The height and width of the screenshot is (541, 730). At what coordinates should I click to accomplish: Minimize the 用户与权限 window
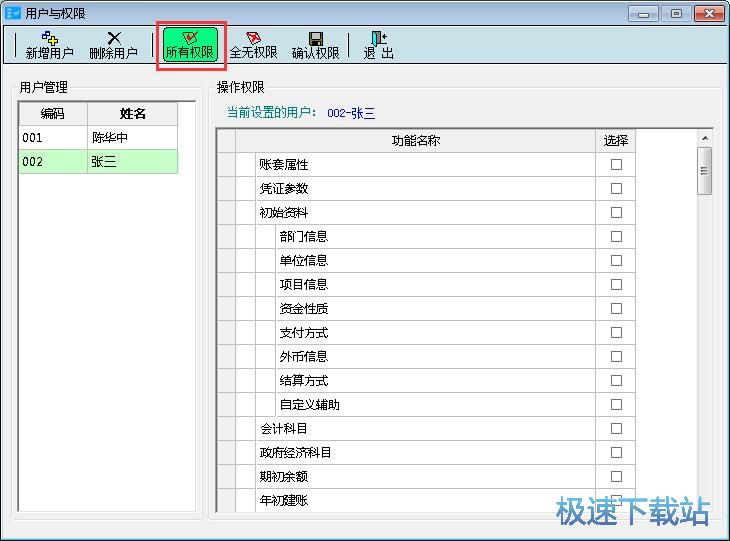click(x=643, y=14)
